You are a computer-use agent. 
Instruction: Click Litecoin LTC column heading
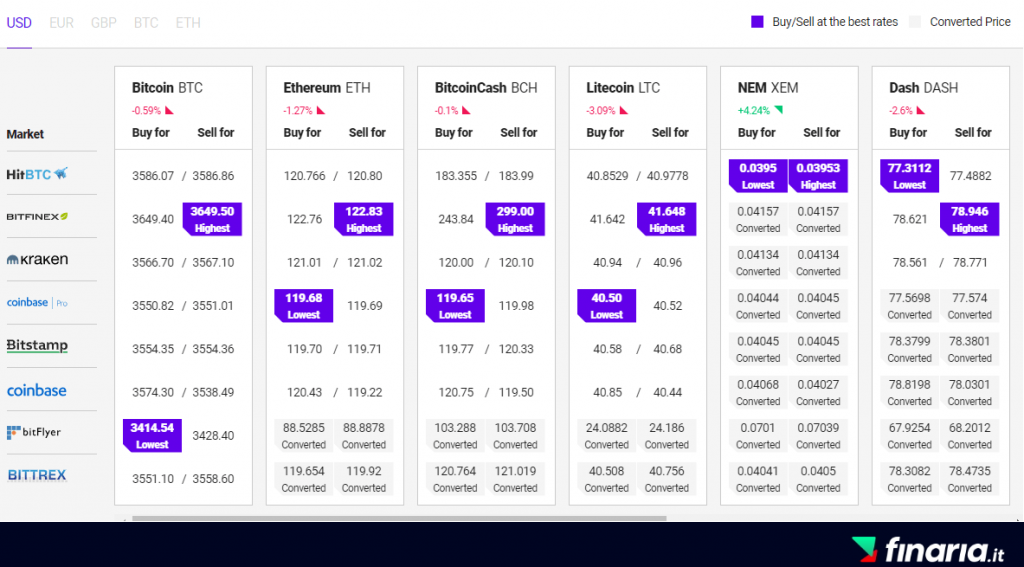pyautogui.click(x=623, y=88)
